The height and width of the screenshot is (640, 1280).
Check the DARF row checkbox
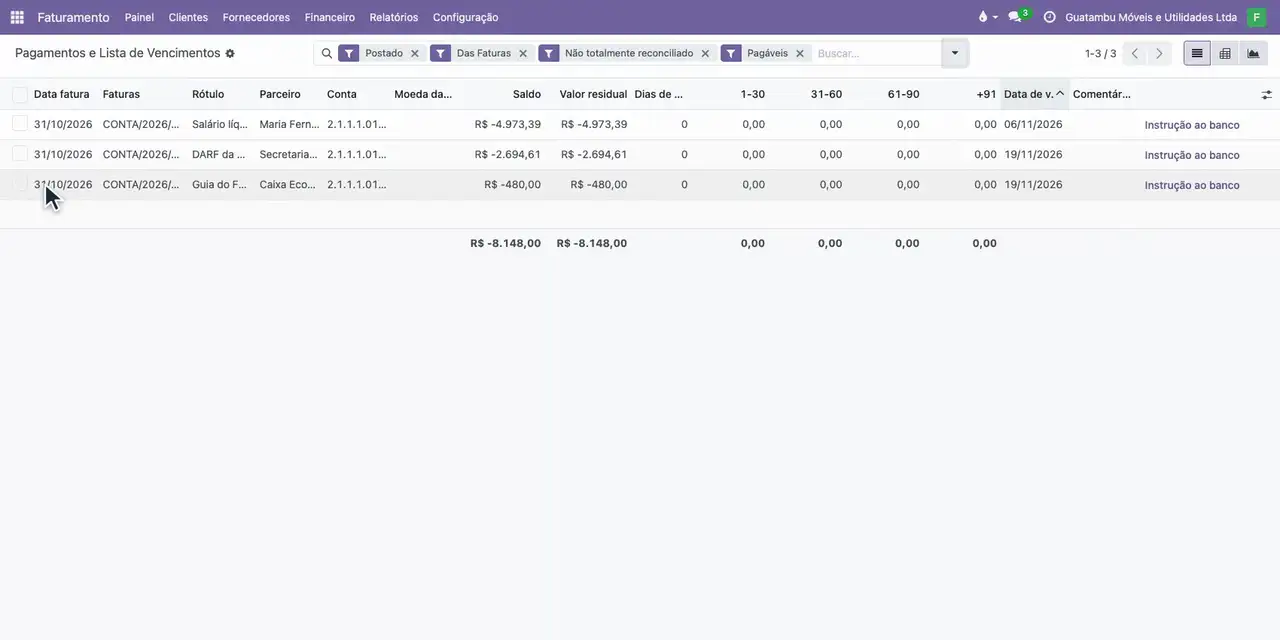20,154
